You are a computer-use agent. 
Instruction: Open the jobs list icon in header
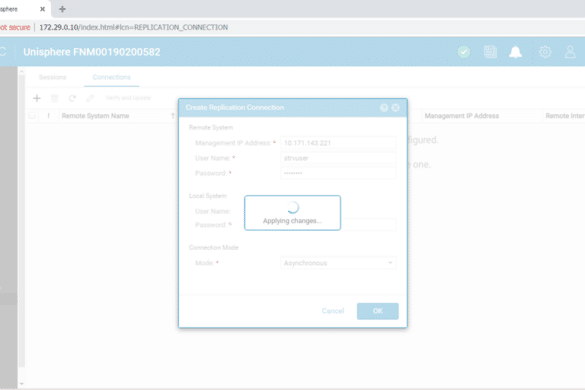(490, 52)
